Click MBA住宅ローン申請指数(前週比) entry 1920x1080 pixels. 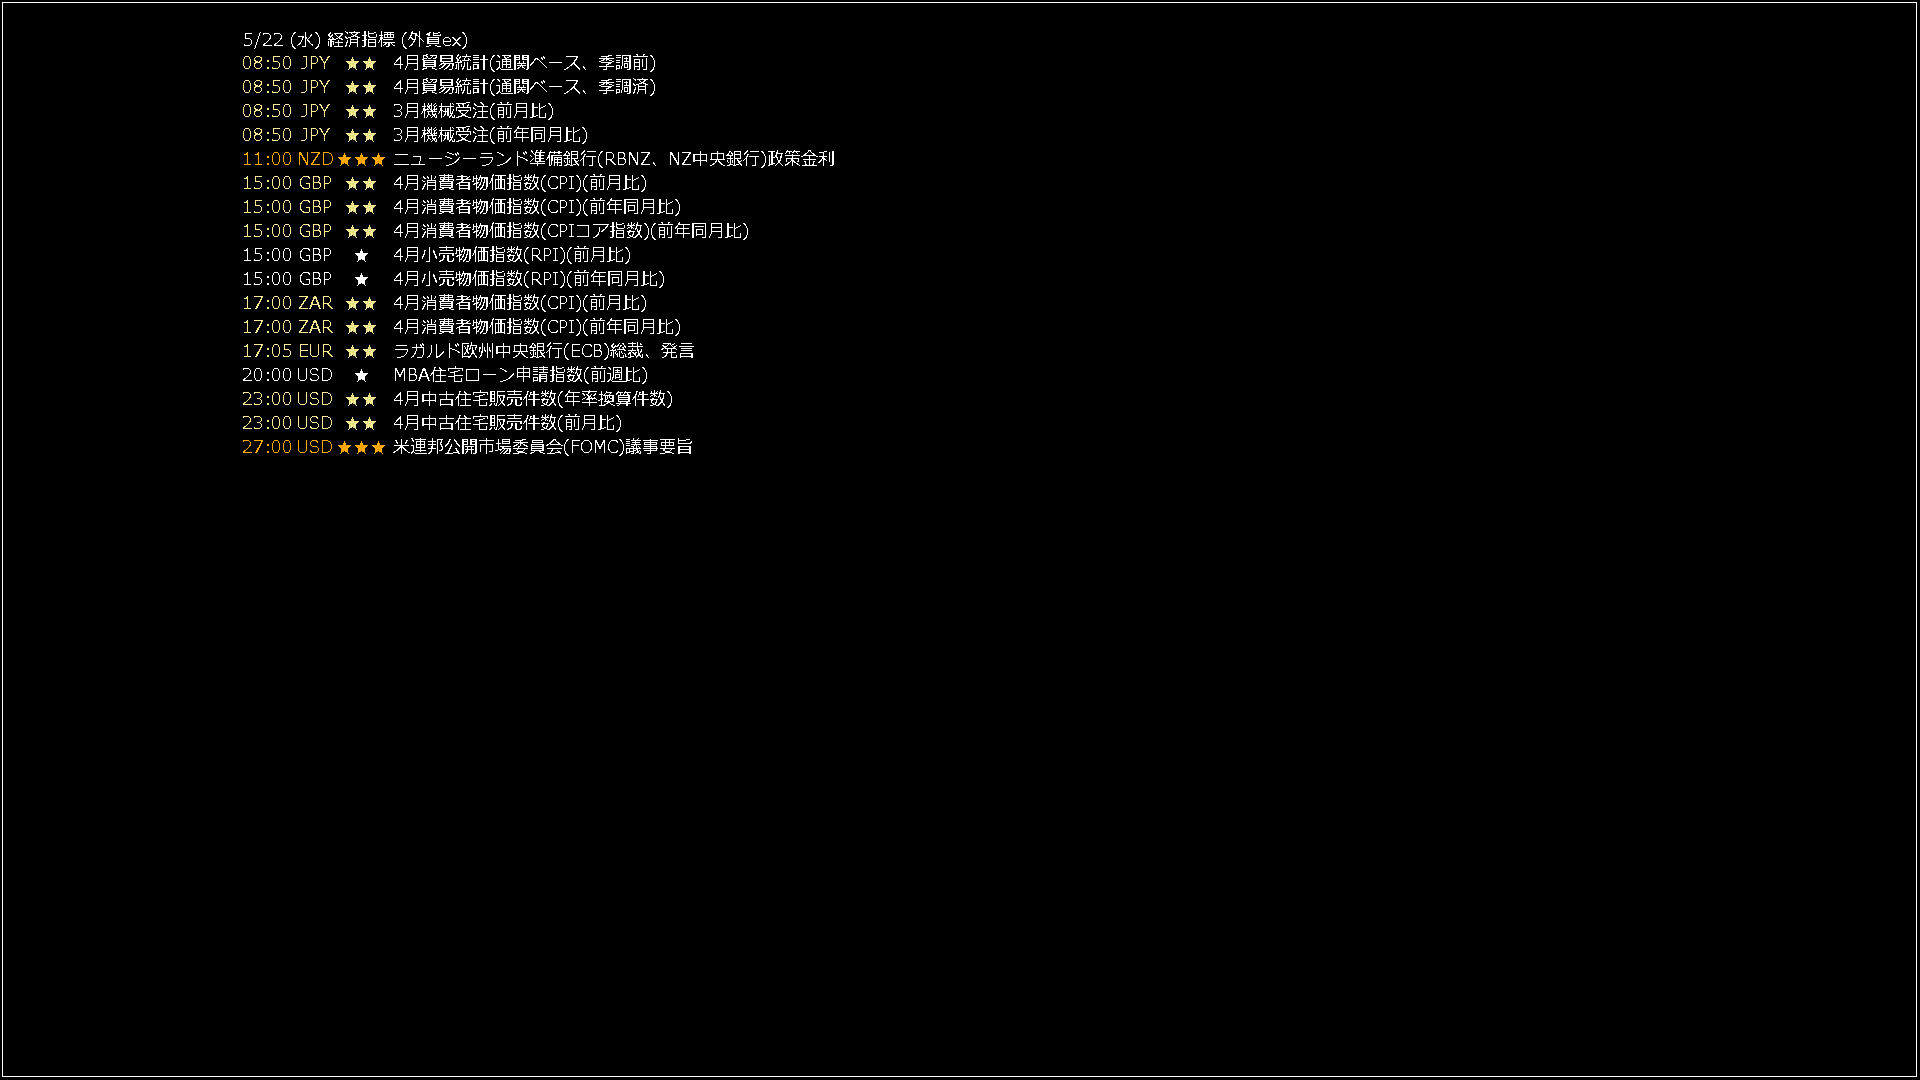point(521,375)
